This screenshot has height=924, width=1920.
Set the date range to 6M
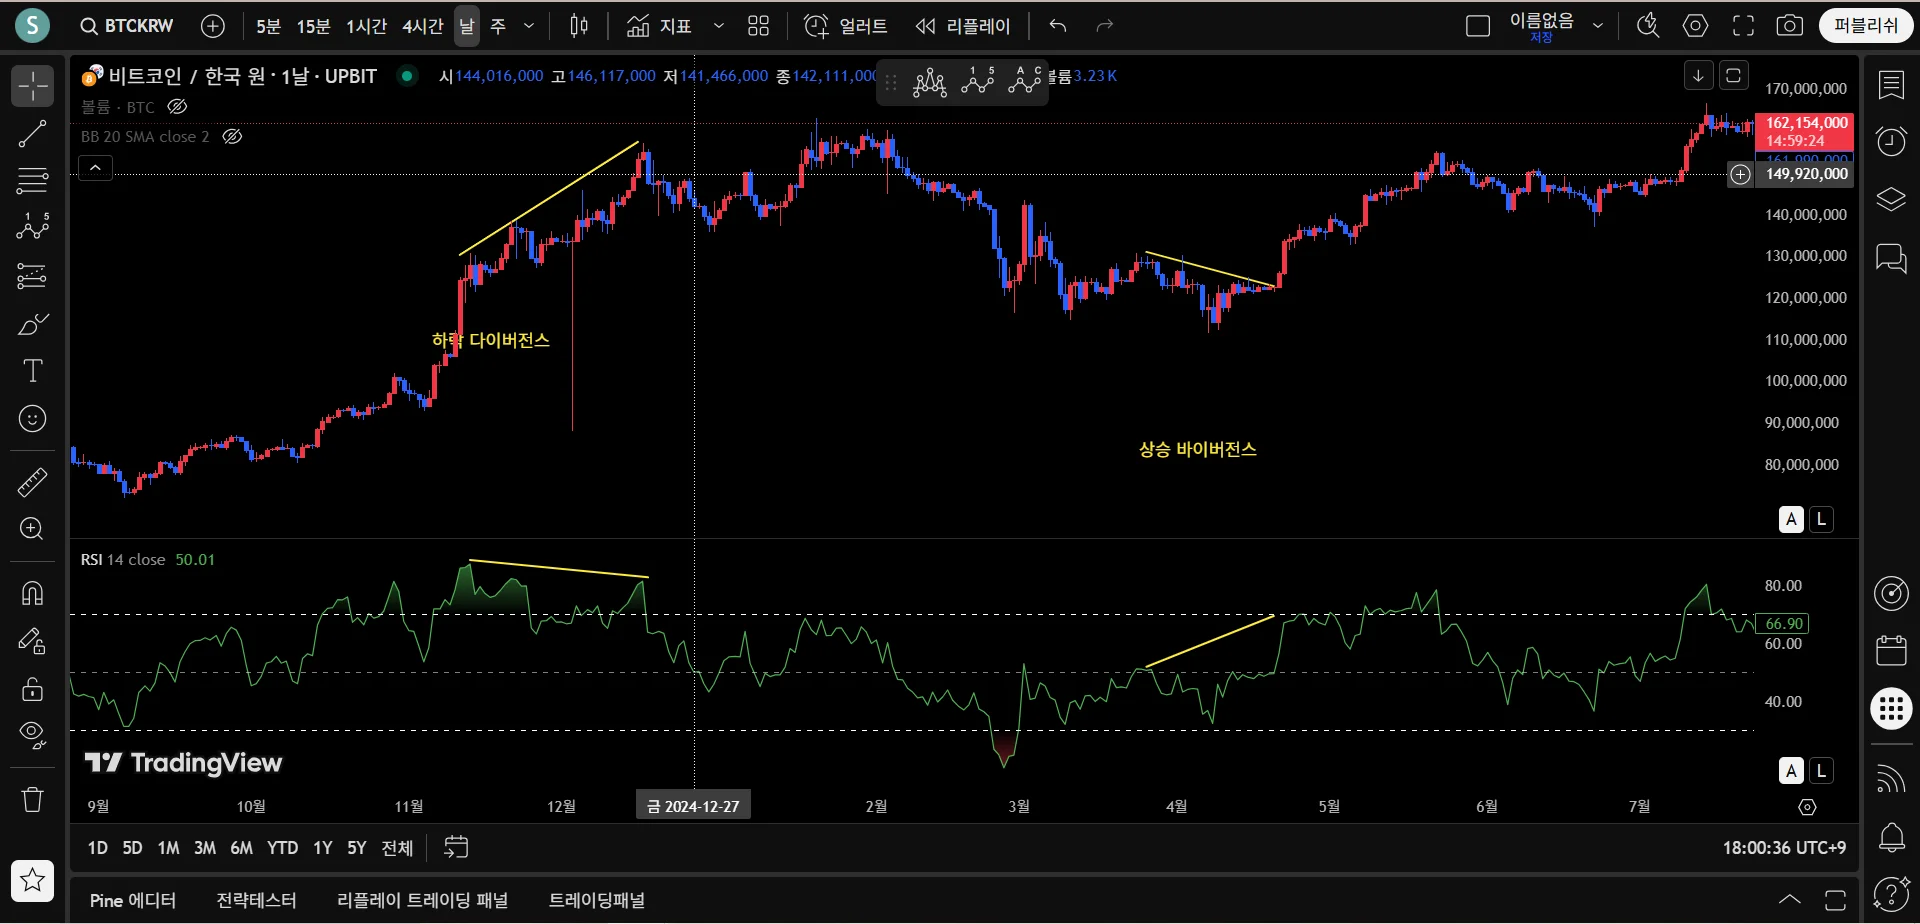tap(241, 848)
